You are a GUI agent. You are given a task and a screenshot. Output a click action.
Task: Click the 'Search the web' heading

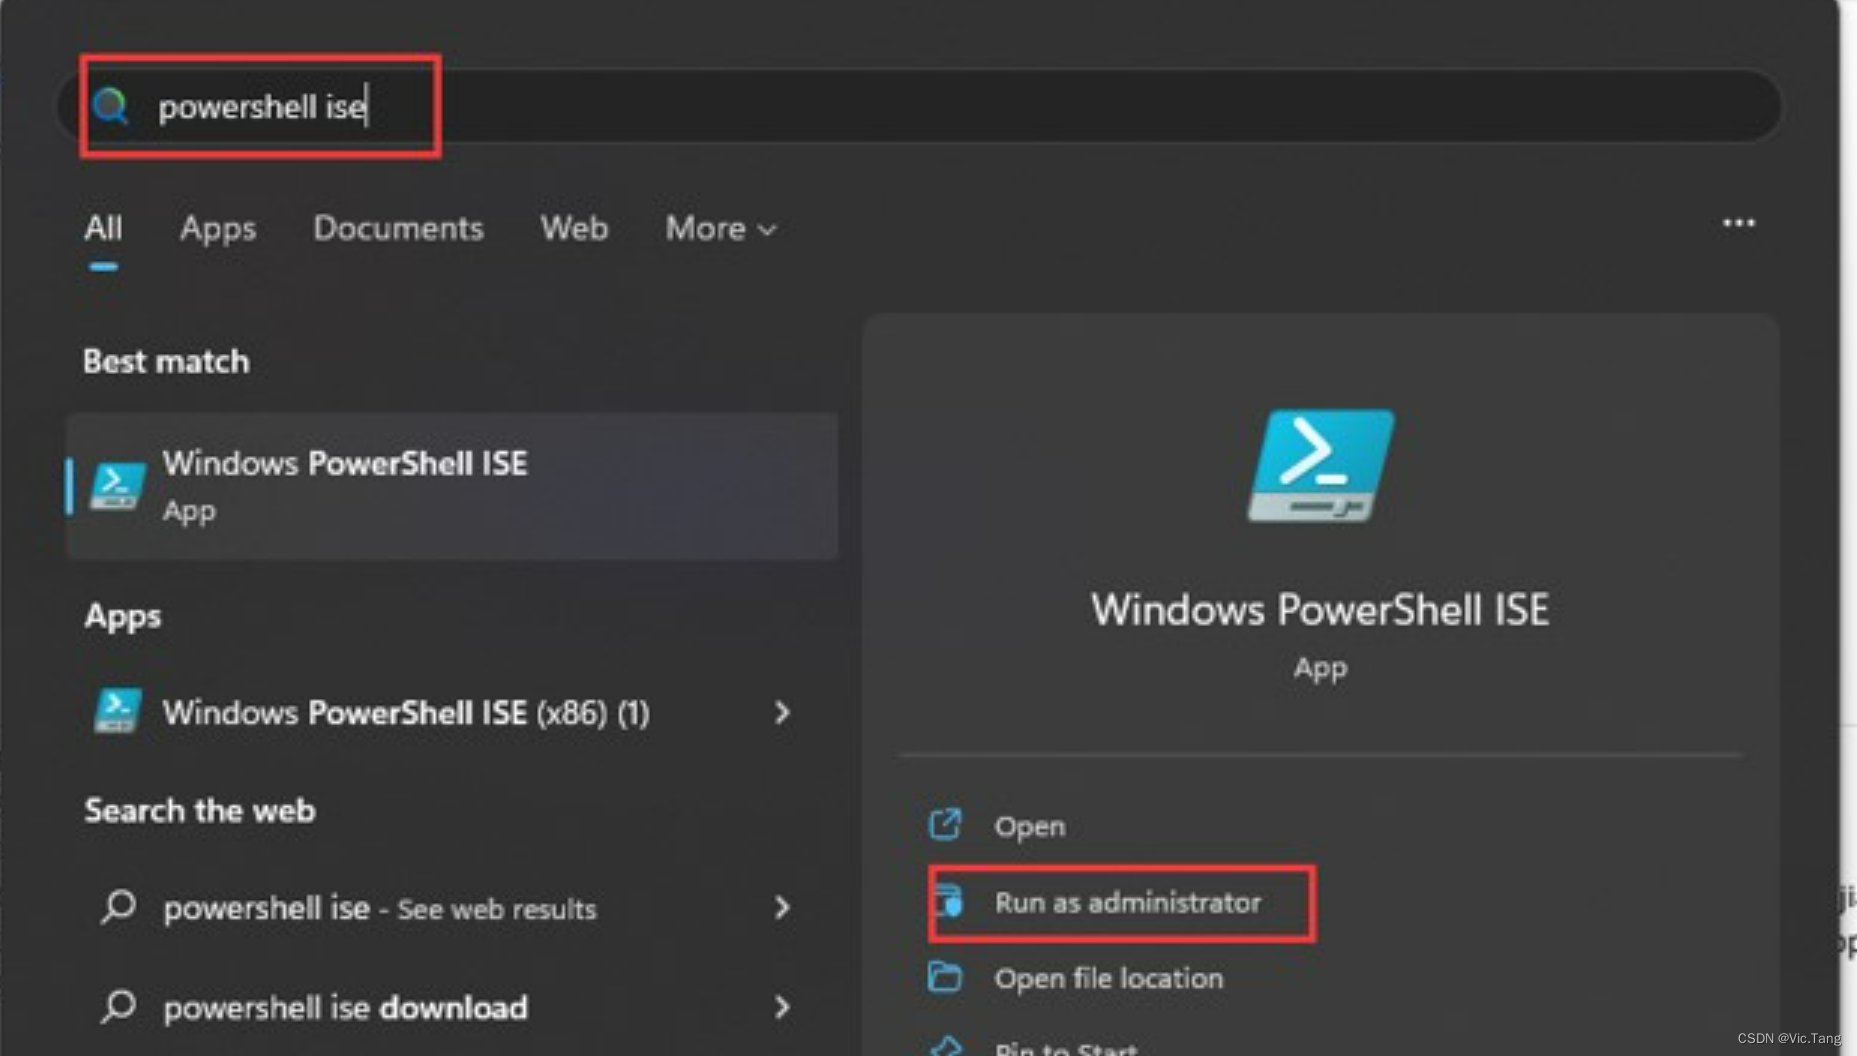point(200,810)
